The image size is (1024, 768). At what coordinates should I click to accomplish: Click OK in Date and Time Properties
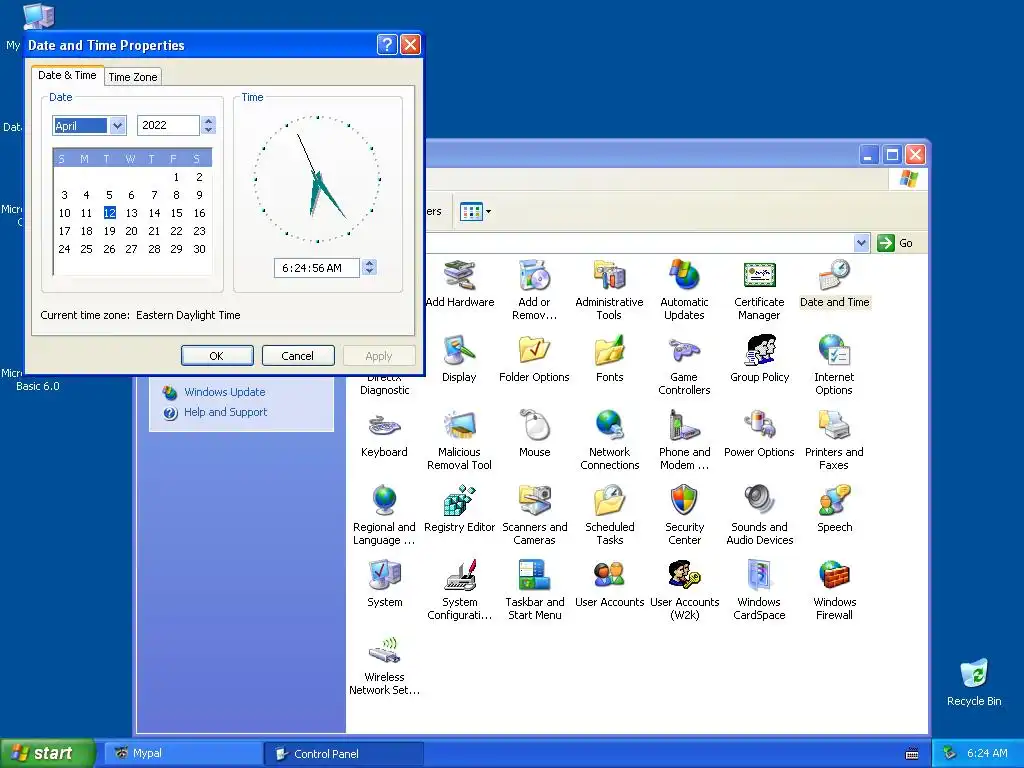[217, 356]
